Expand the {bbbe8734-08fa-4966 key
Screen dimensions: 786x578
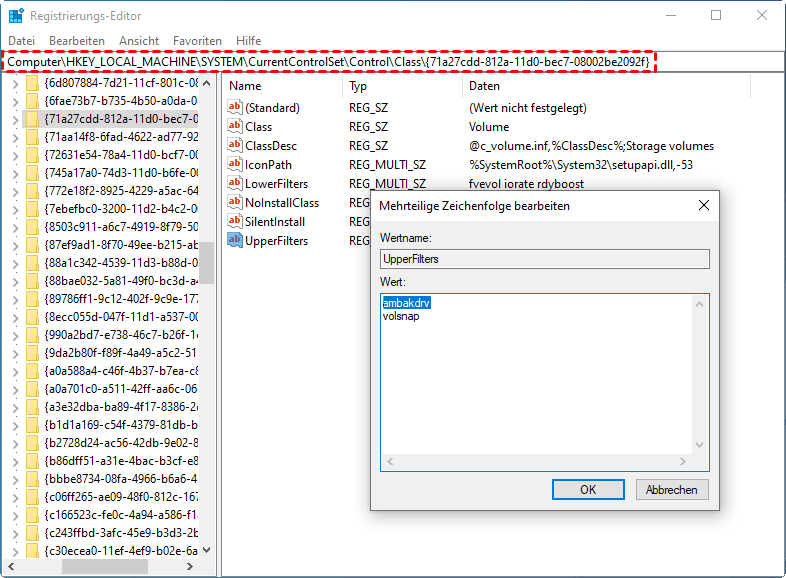[x=15, y=480]
